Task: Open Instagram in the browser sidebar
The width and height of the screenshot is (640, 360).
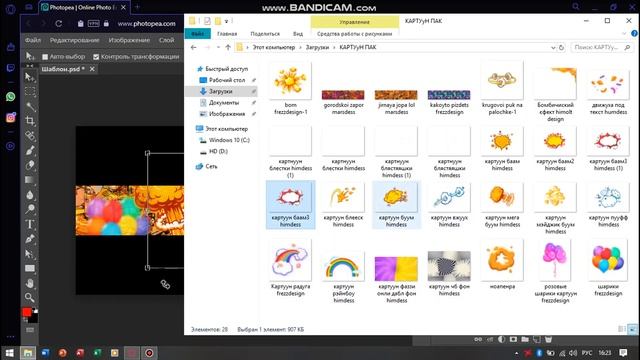Action: click(11, 118)
